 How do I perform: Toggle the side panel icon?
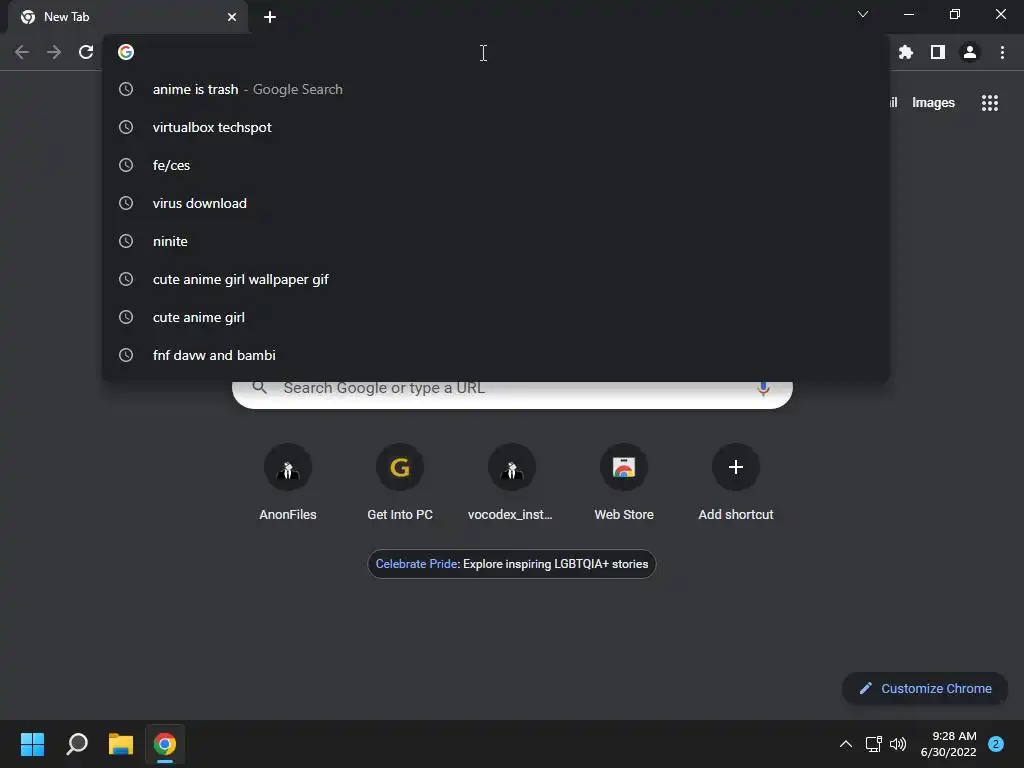tap(938, 52)
